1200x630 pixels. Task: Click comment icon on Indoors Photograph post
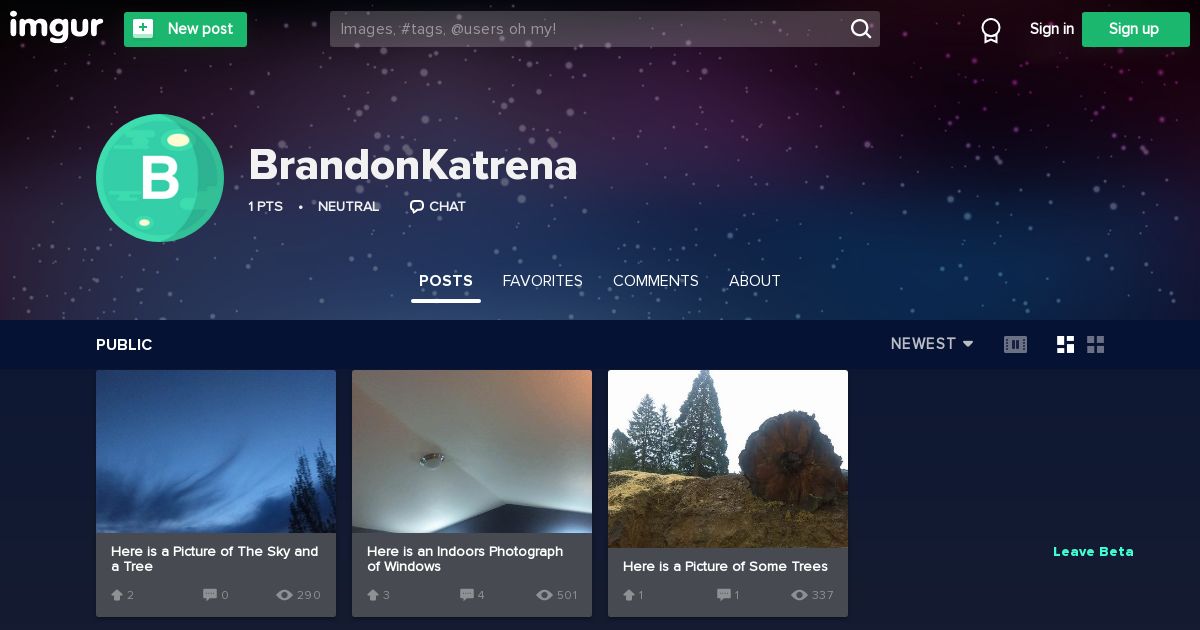click(467, 595)
